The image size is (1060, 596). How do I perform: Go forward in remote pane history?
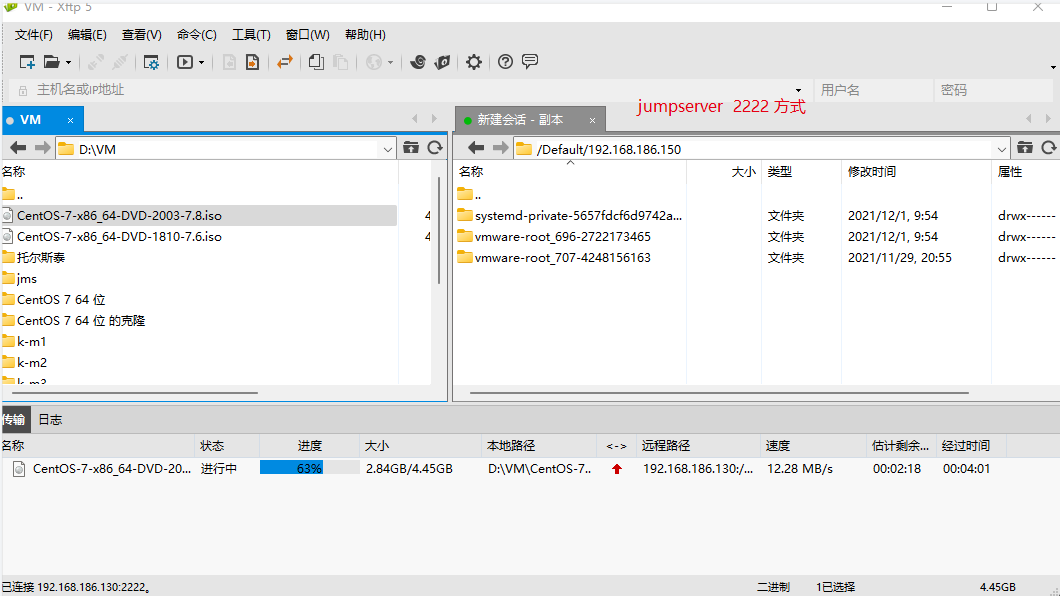(500, 148)
